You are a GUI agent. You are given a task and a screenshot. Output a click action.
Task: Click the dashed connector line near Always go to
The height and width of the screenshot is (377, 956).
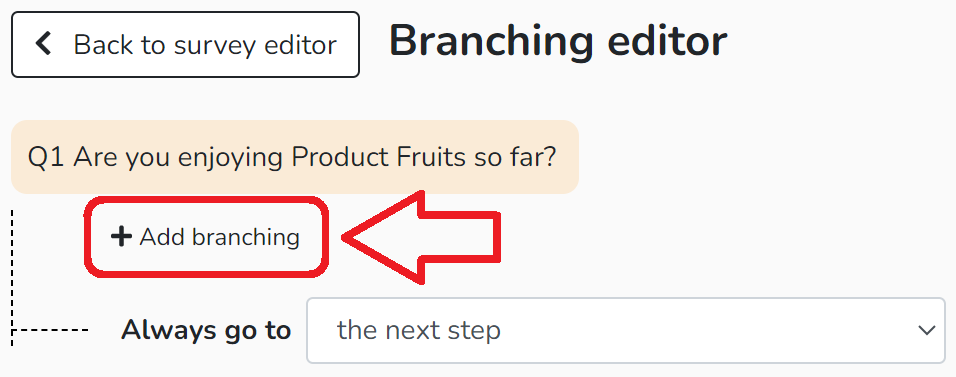pos(50,330)
